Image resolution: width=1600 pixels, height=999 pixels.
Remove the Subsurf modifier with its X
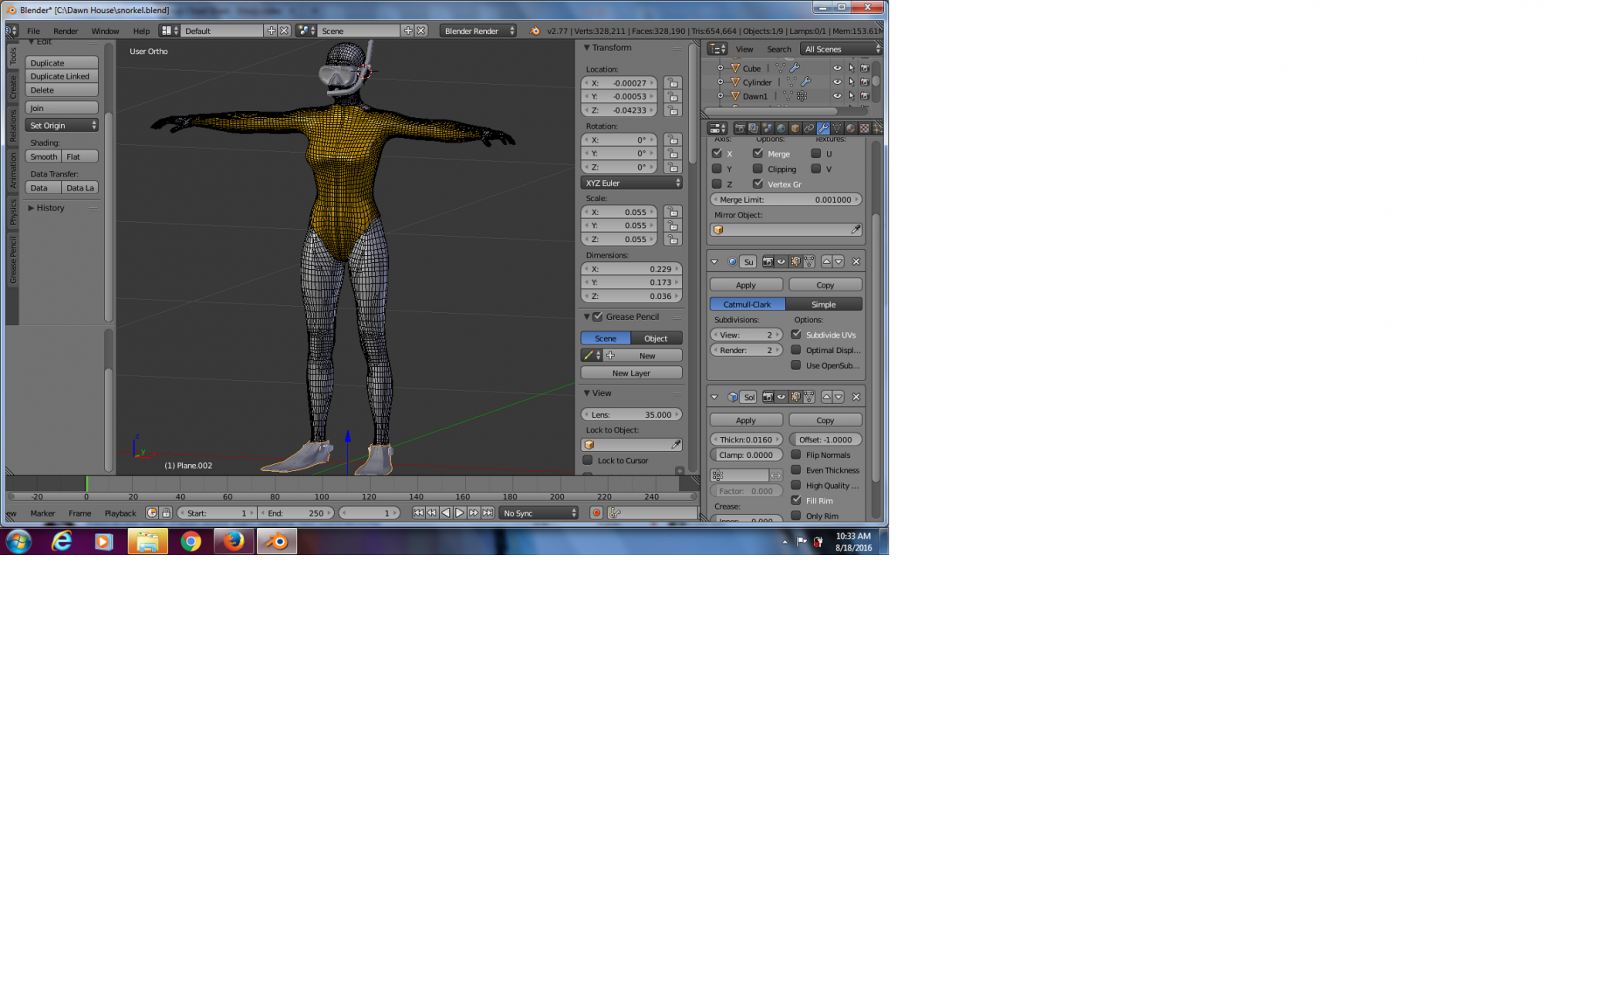point(856,261)
